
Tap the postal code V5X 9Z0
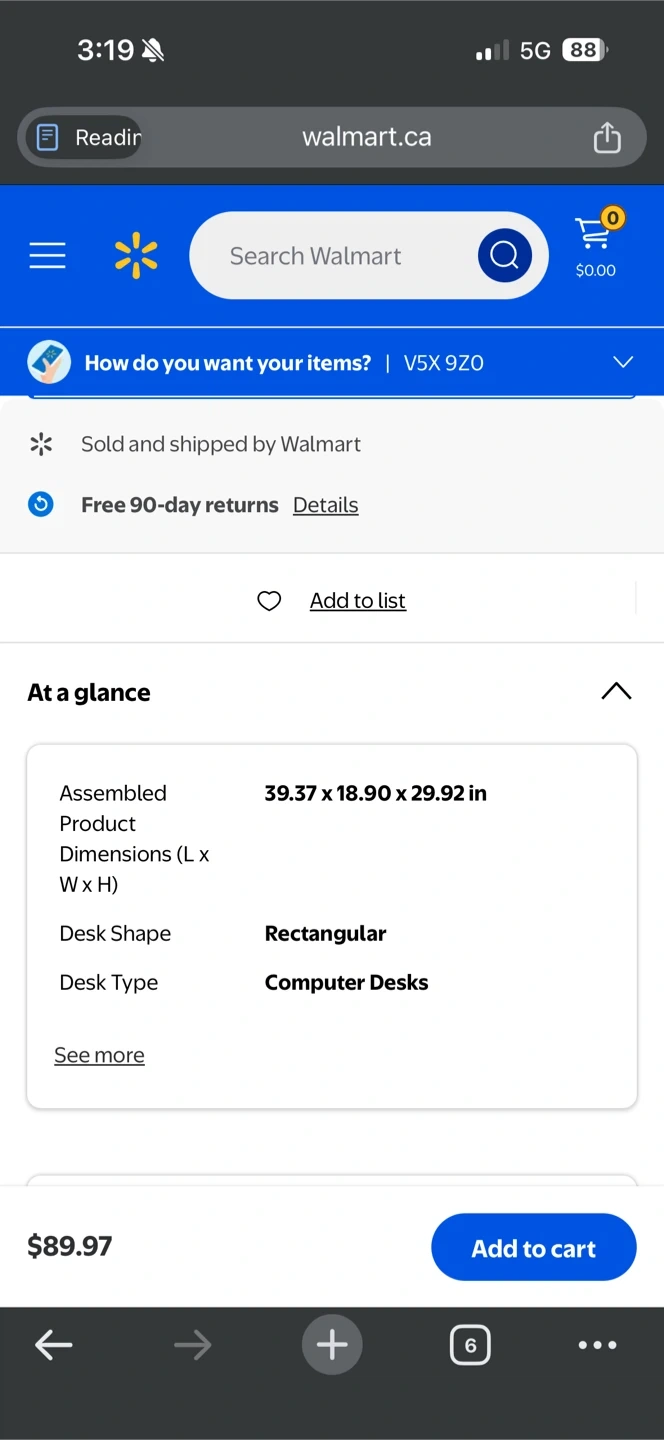tap(443, 363)
